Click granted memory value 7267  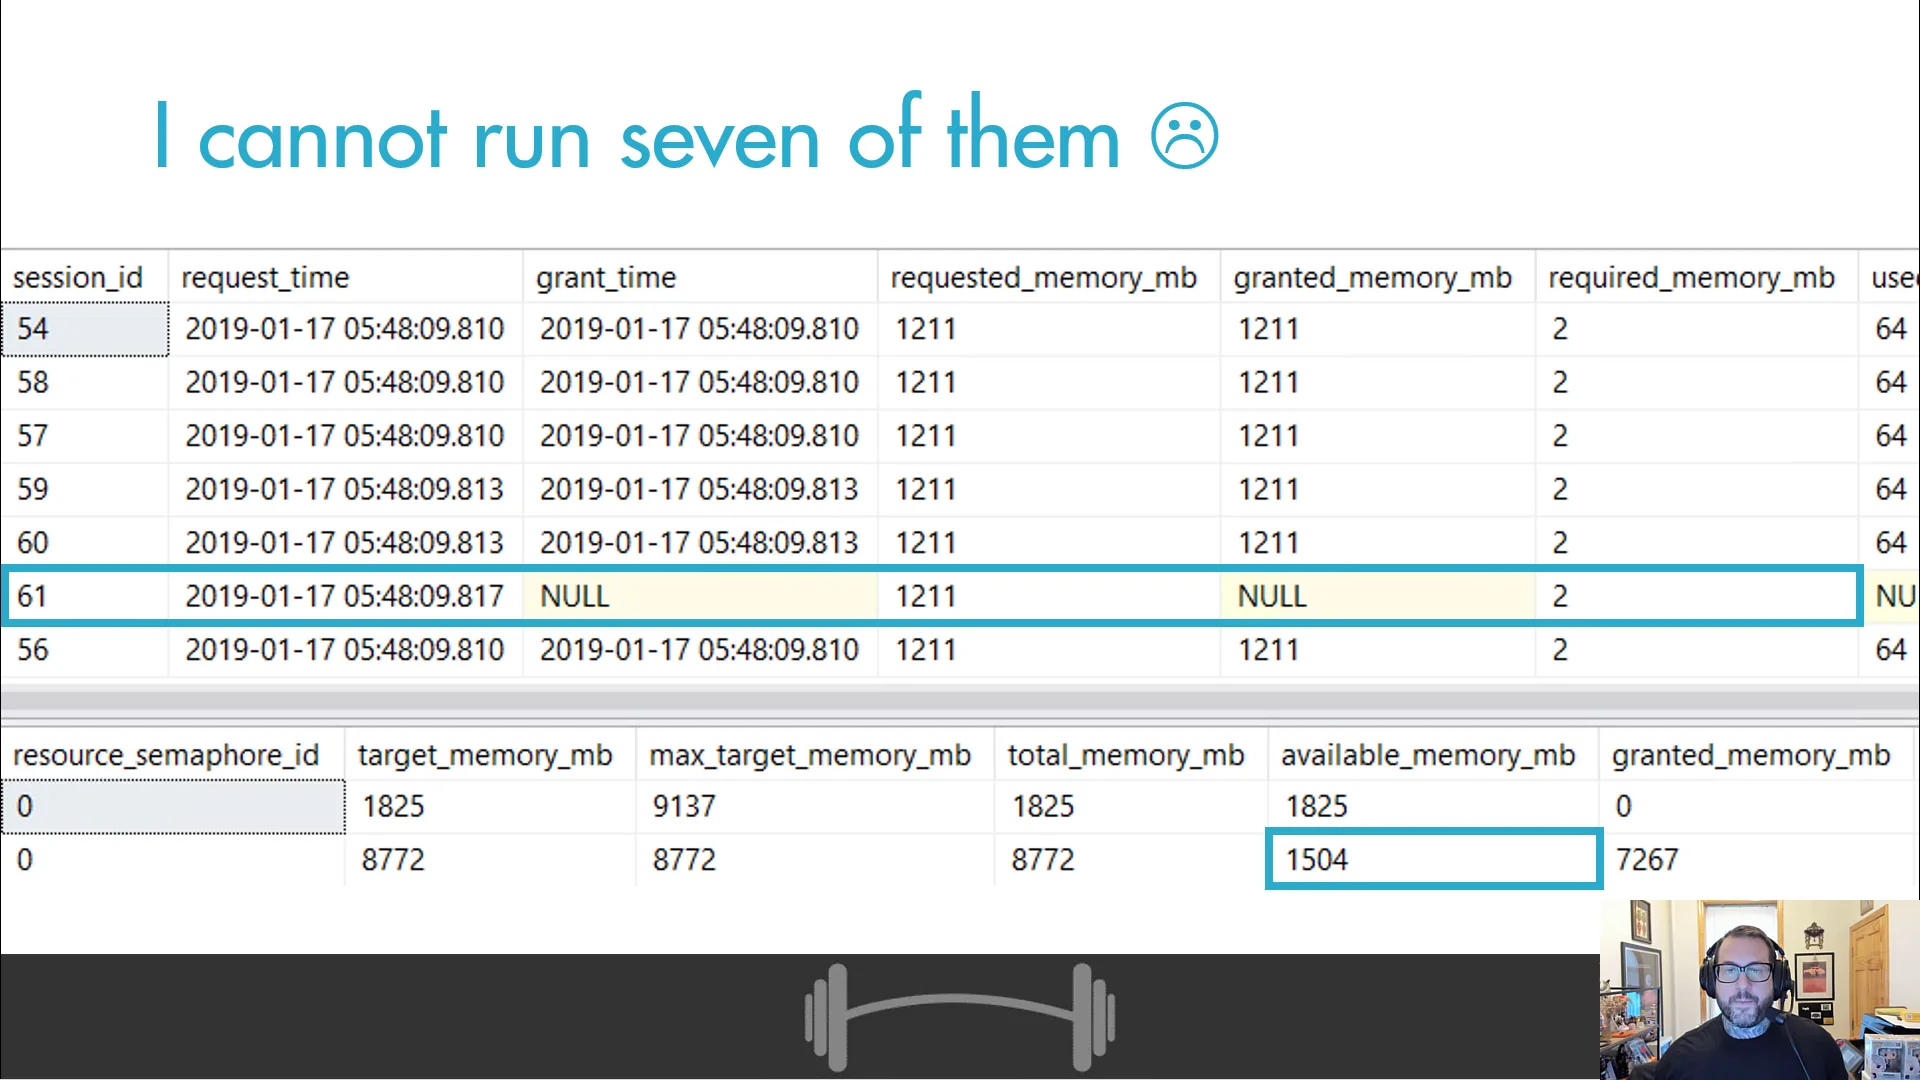(1647, 859)
